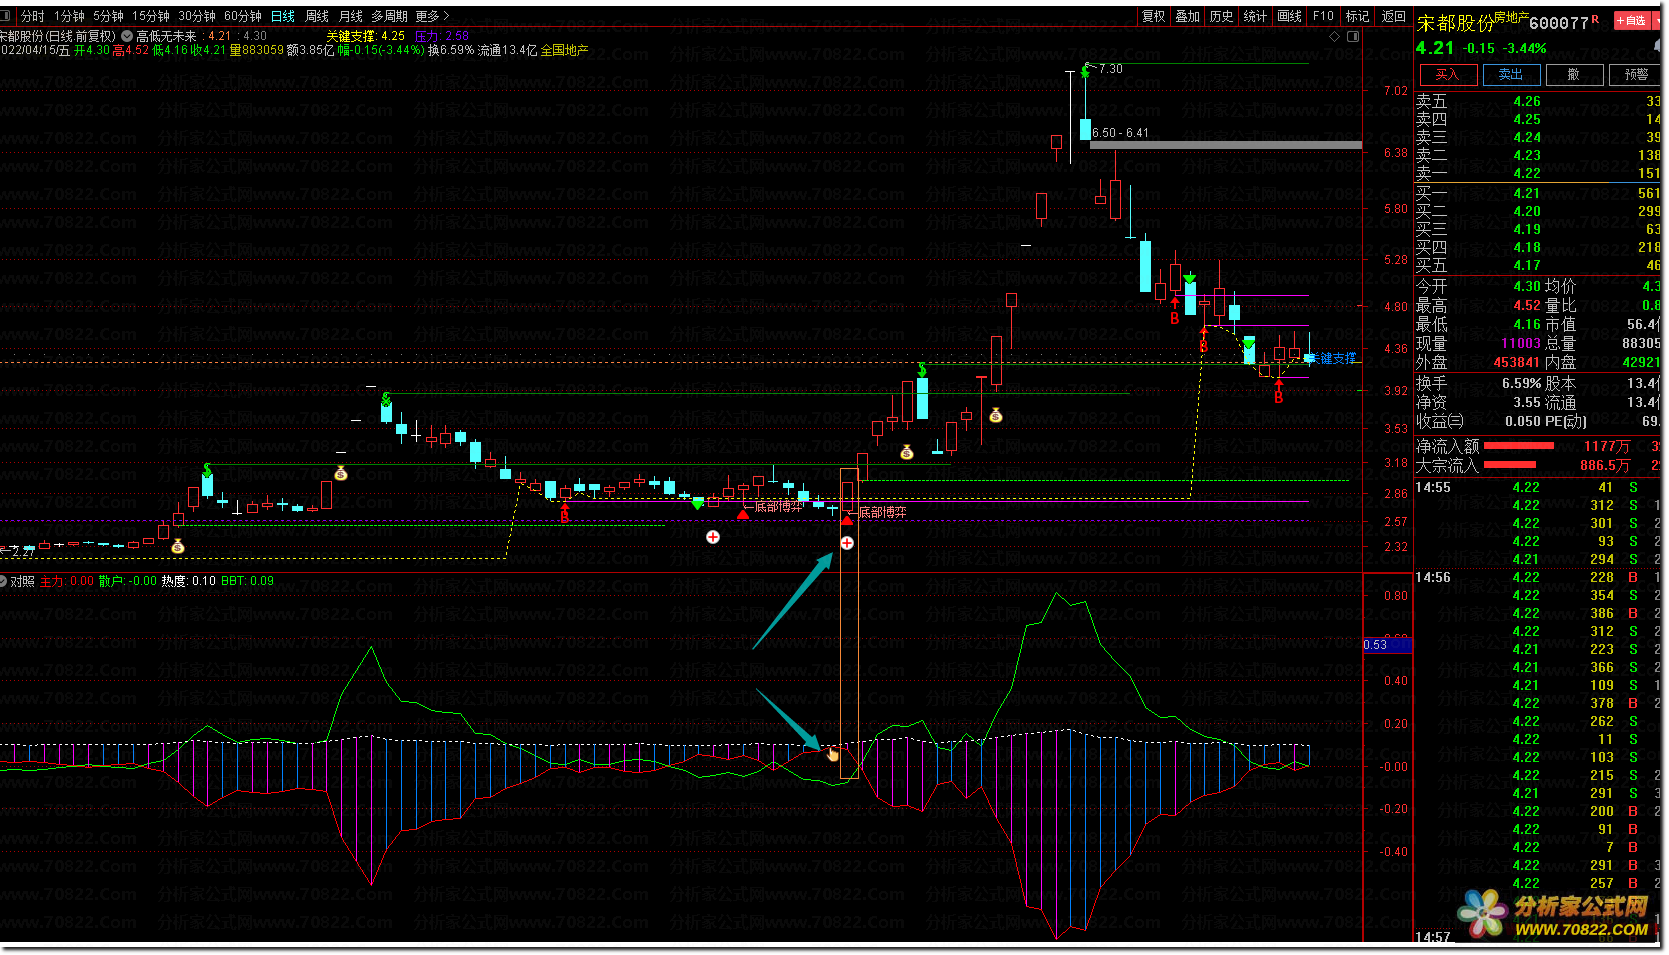Open the F10 company info button
The height and width of the screenshot is (955, 1669).
click(1324, 16)
